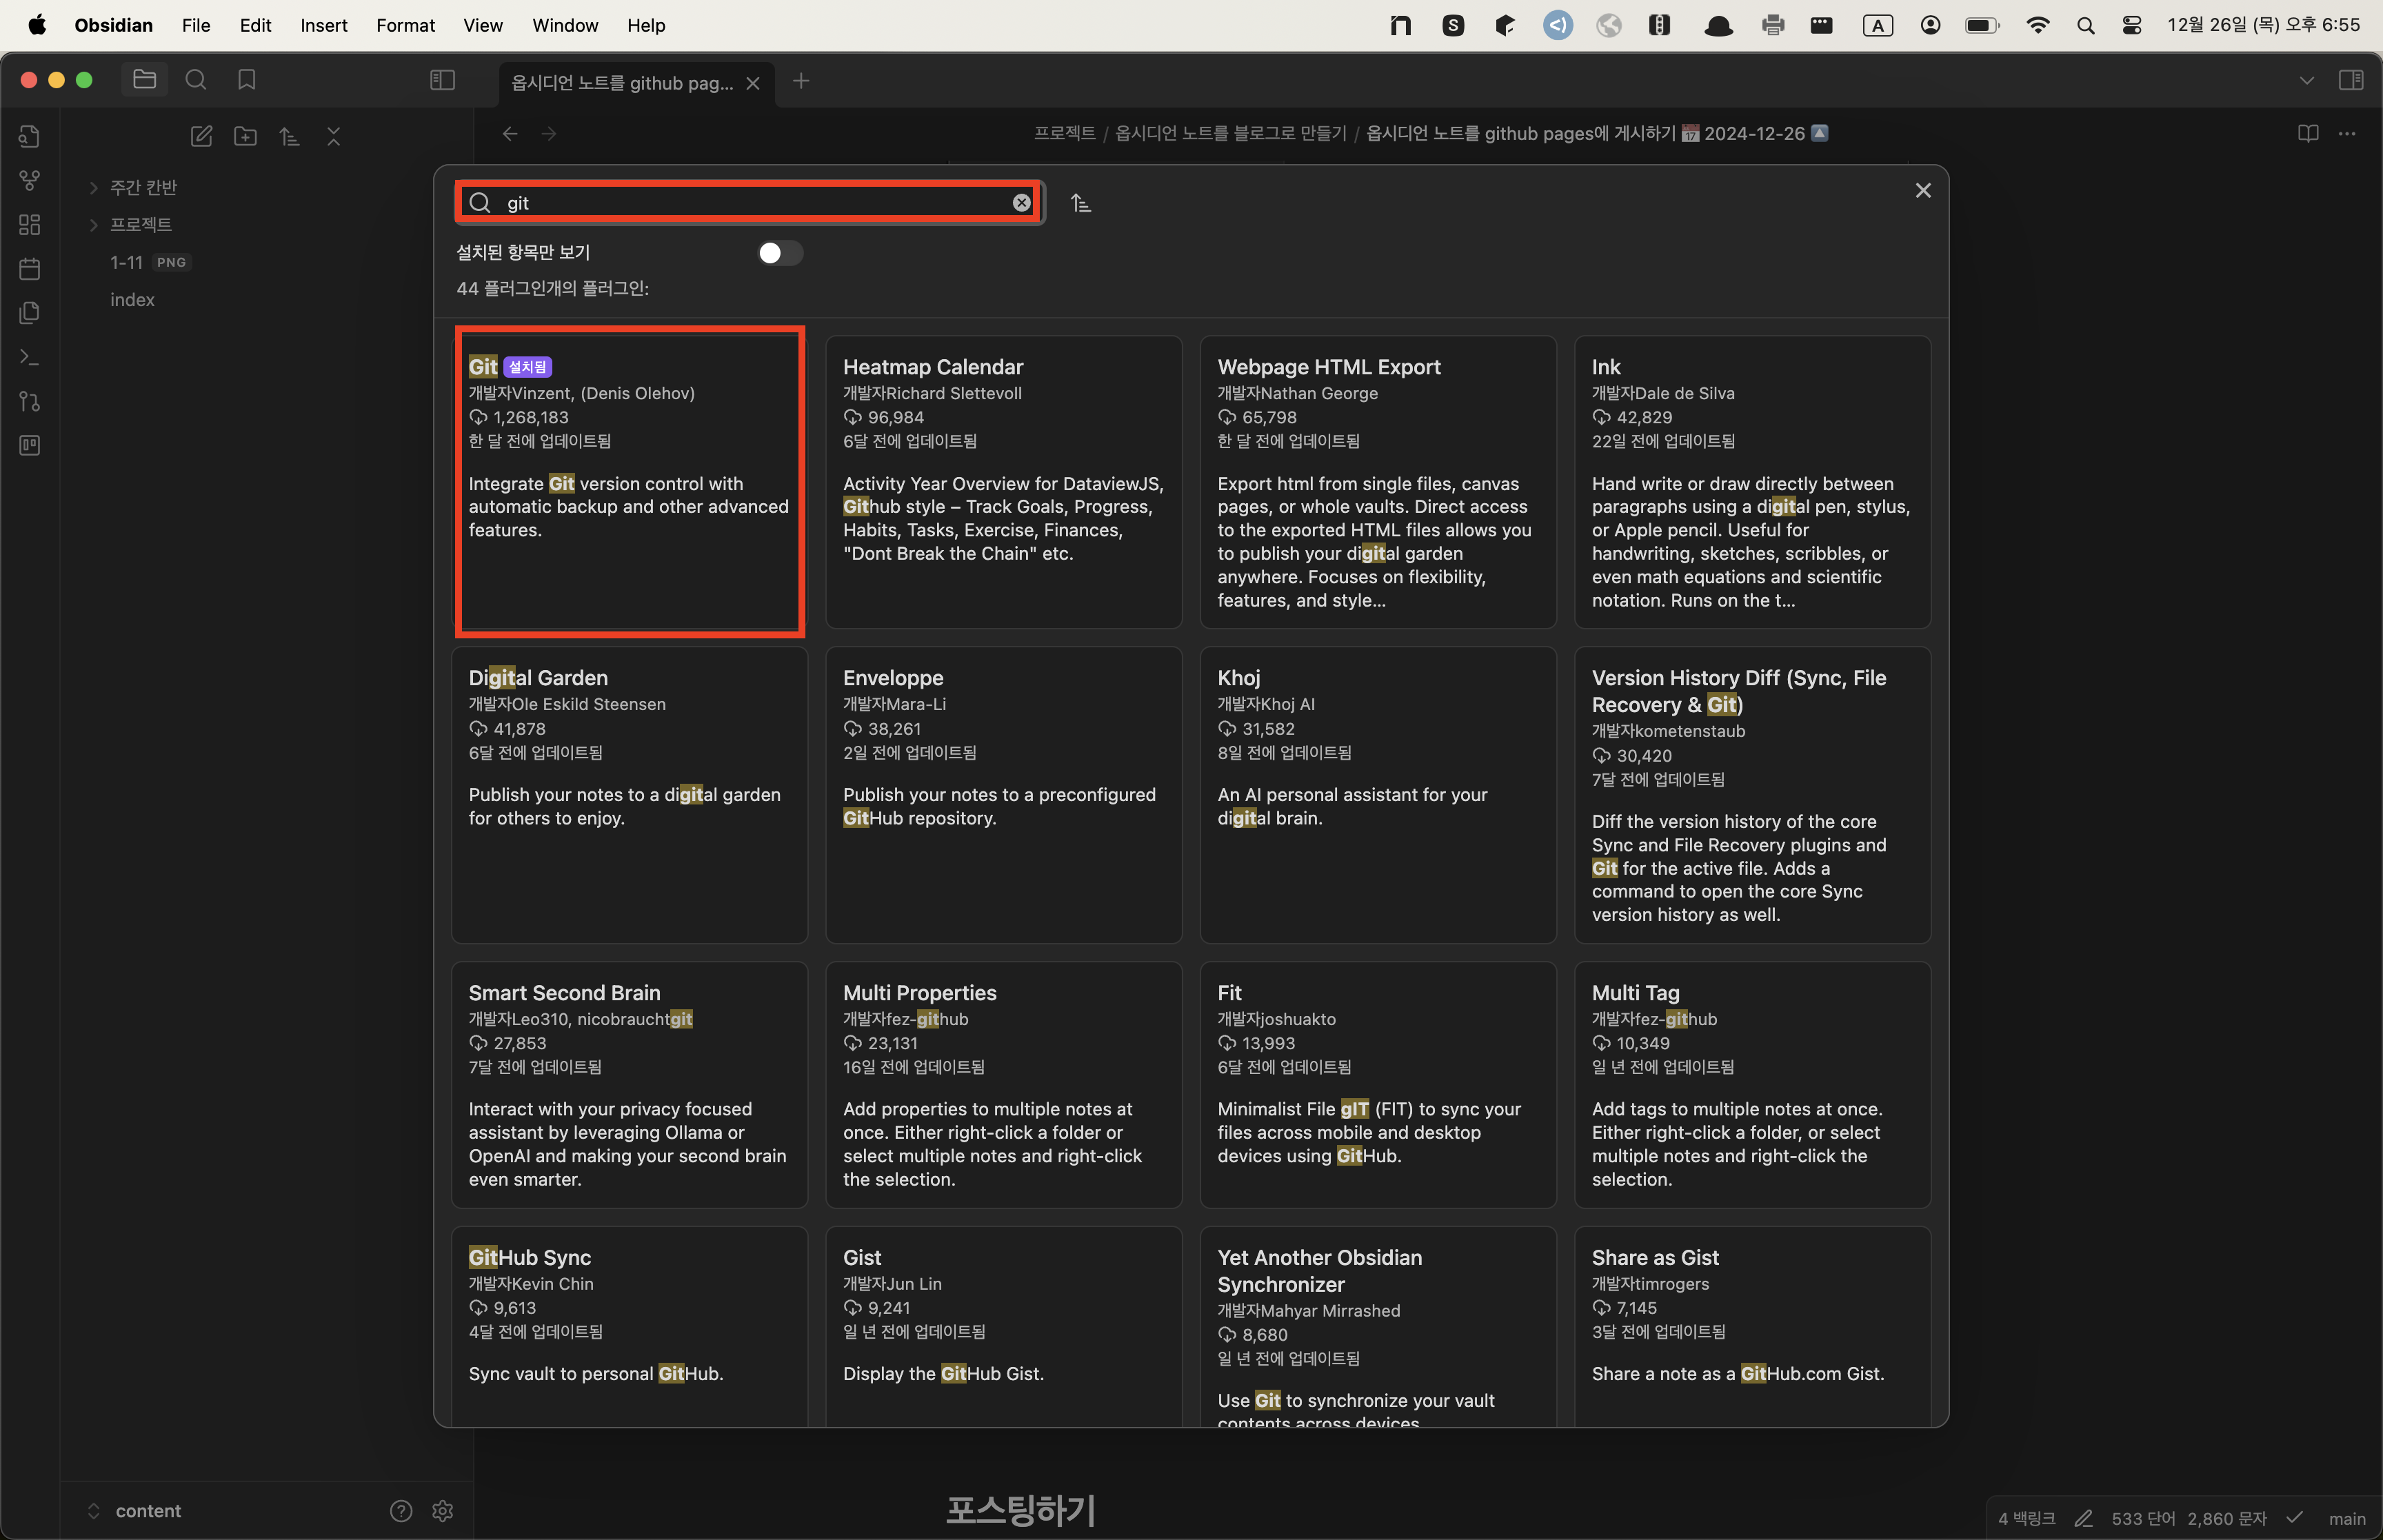Open the View menu

483,25
